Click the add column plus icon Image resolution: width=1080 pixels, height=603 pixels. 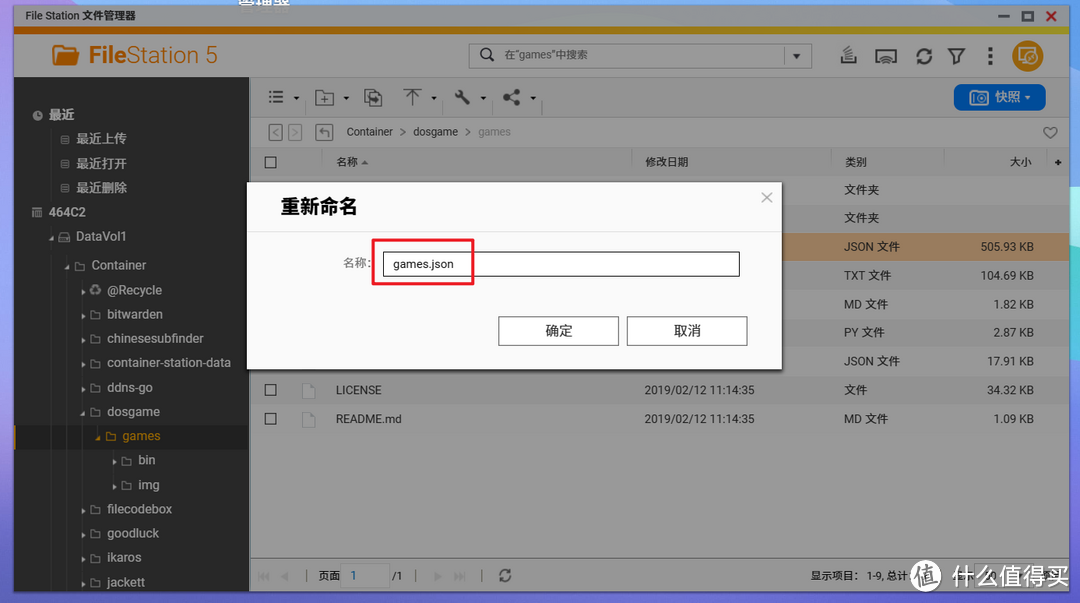[1058, 163]
